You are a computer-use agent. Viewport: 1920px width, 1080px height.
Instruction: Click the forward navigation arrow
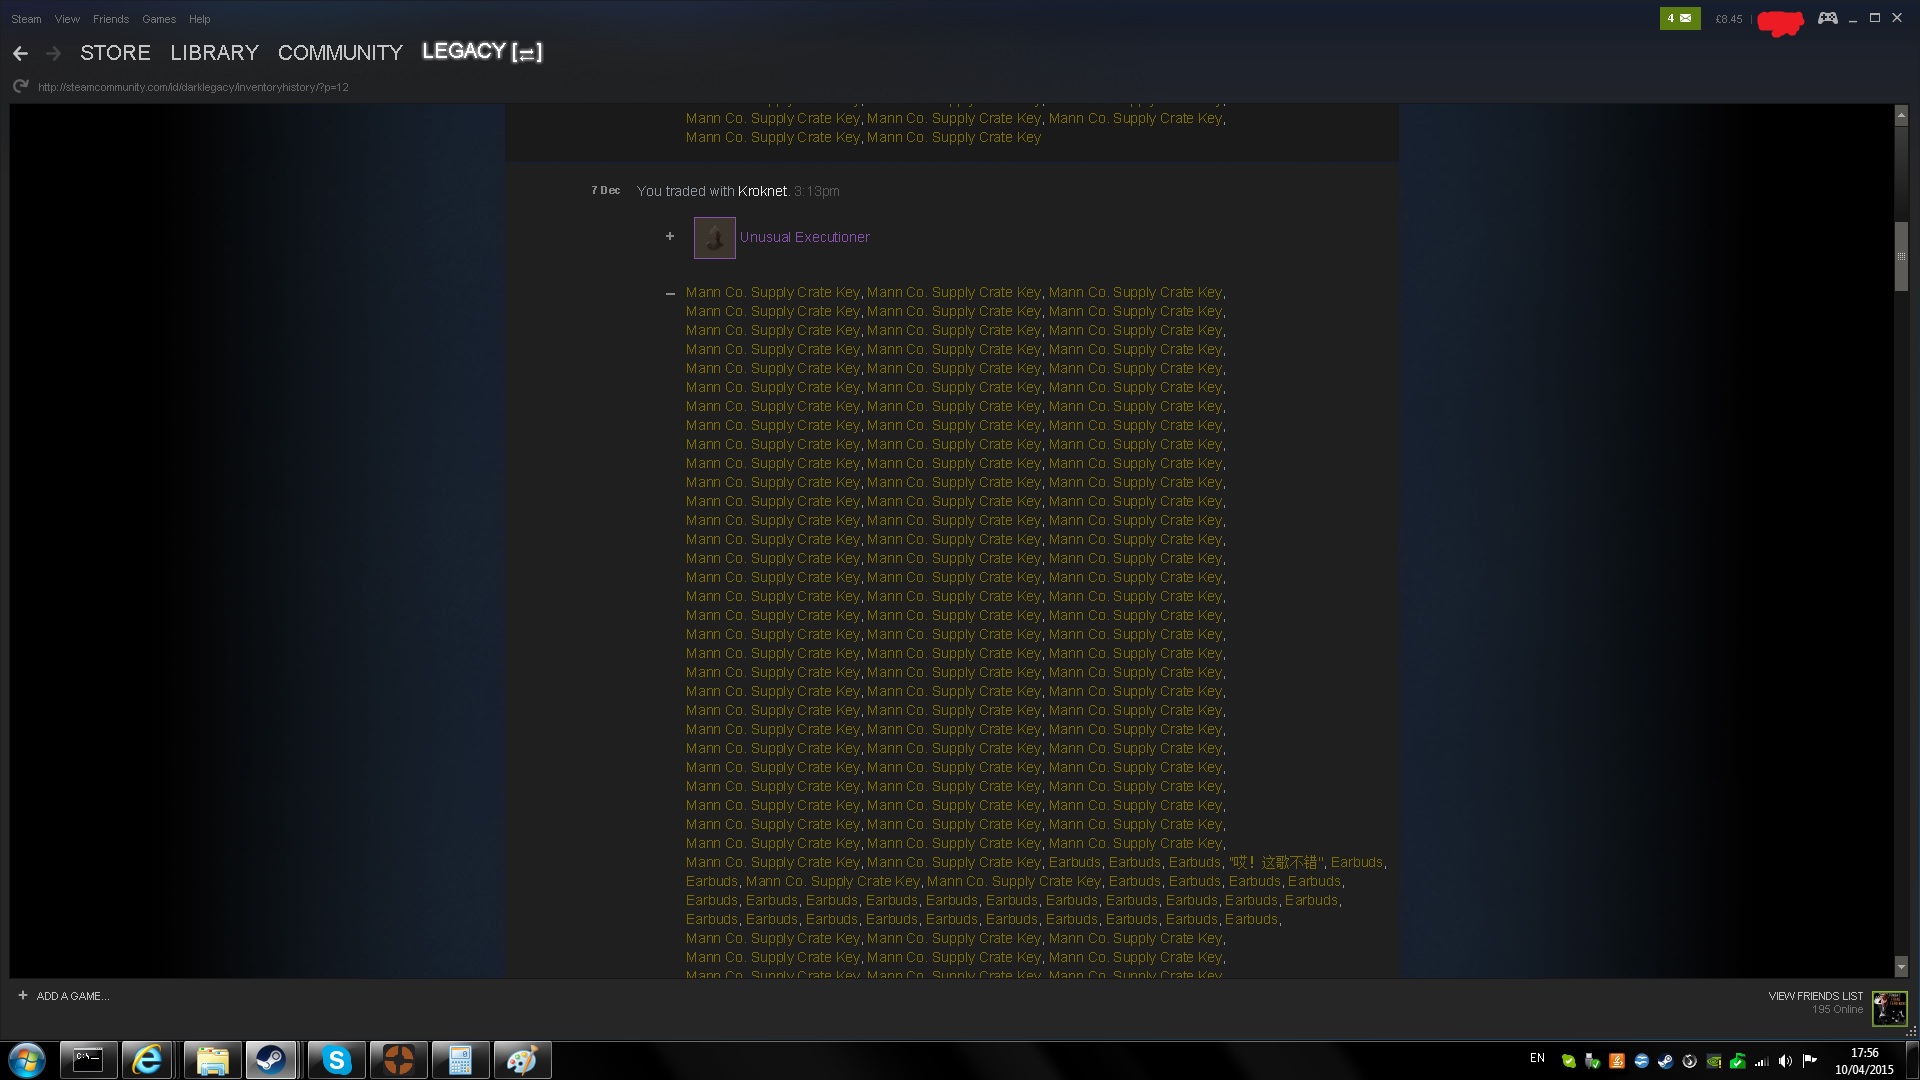tap(54, 53)
